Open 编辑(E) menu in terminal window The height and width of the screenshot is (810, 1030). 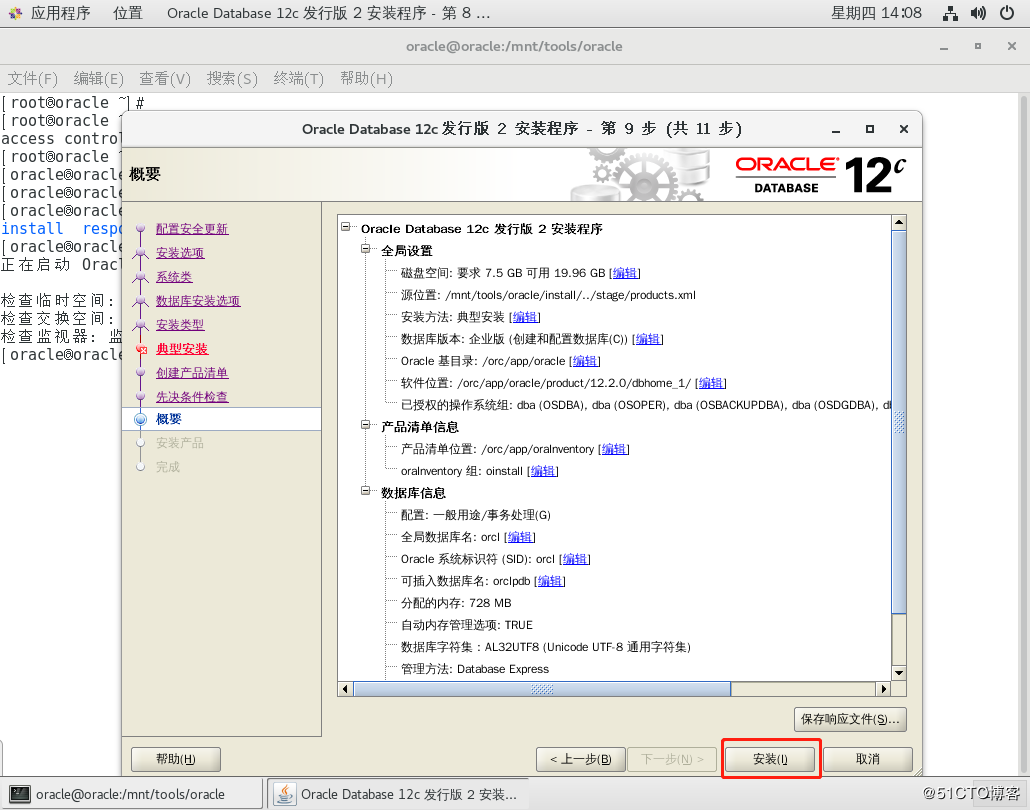click(x=99, y=79)
